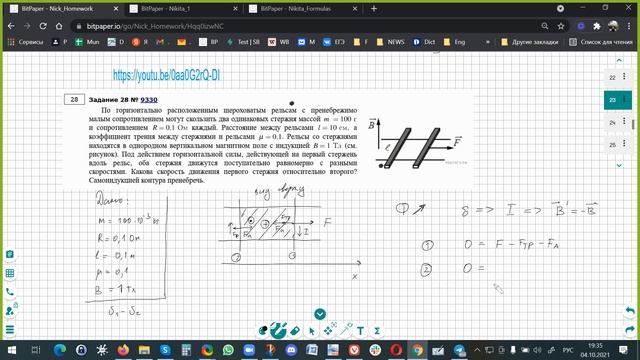Screen dimensions: 640x360
Task: Open the browser profile avatar
Action: coord(613,26)
